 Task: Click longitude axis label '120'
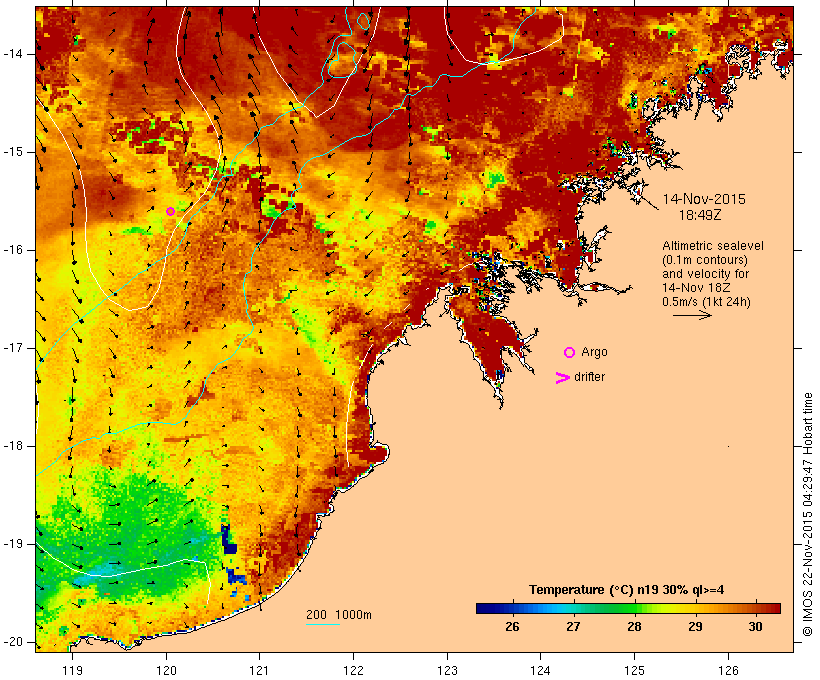point(166,670)
